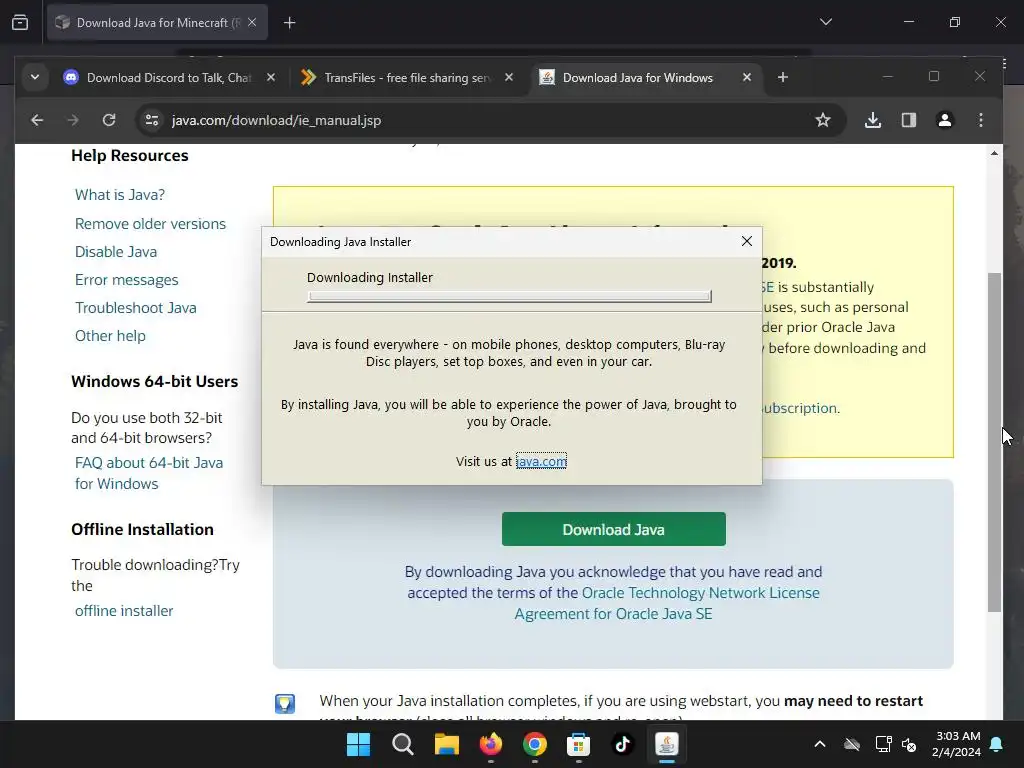Open FAQ about 64-bit Java link
This screenshot has height=768, width=1024.
(x=149, y=473)
